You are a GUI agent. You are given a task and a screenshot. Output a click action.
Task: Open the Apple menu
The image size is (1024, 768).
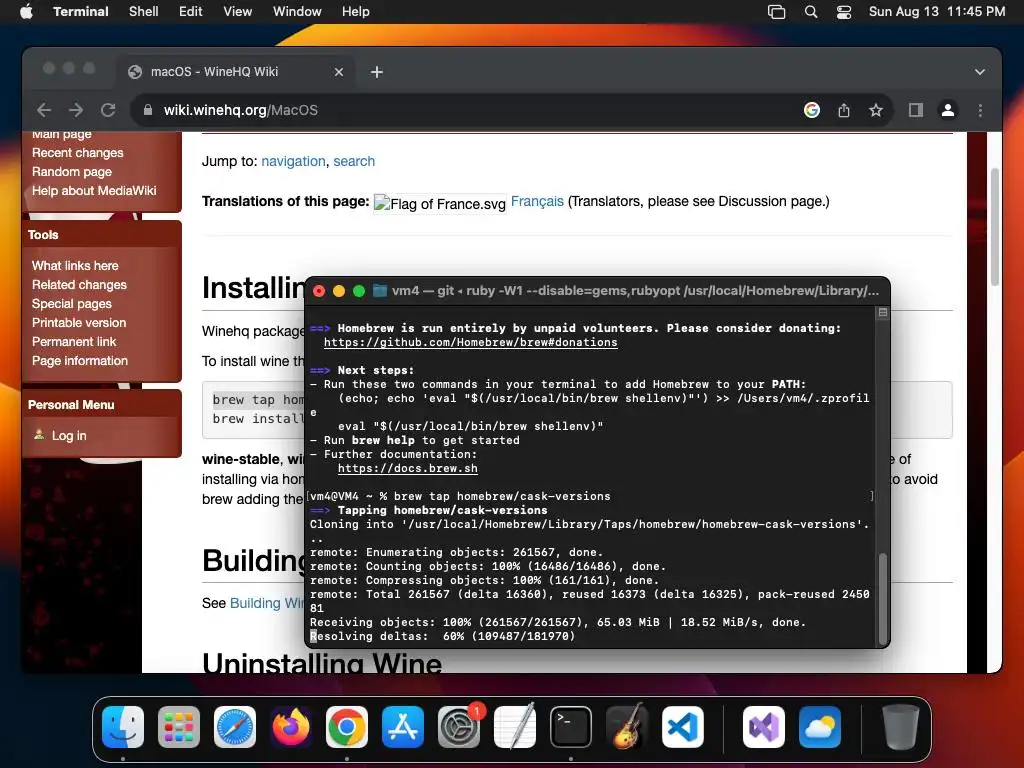(x=26, y=12)
